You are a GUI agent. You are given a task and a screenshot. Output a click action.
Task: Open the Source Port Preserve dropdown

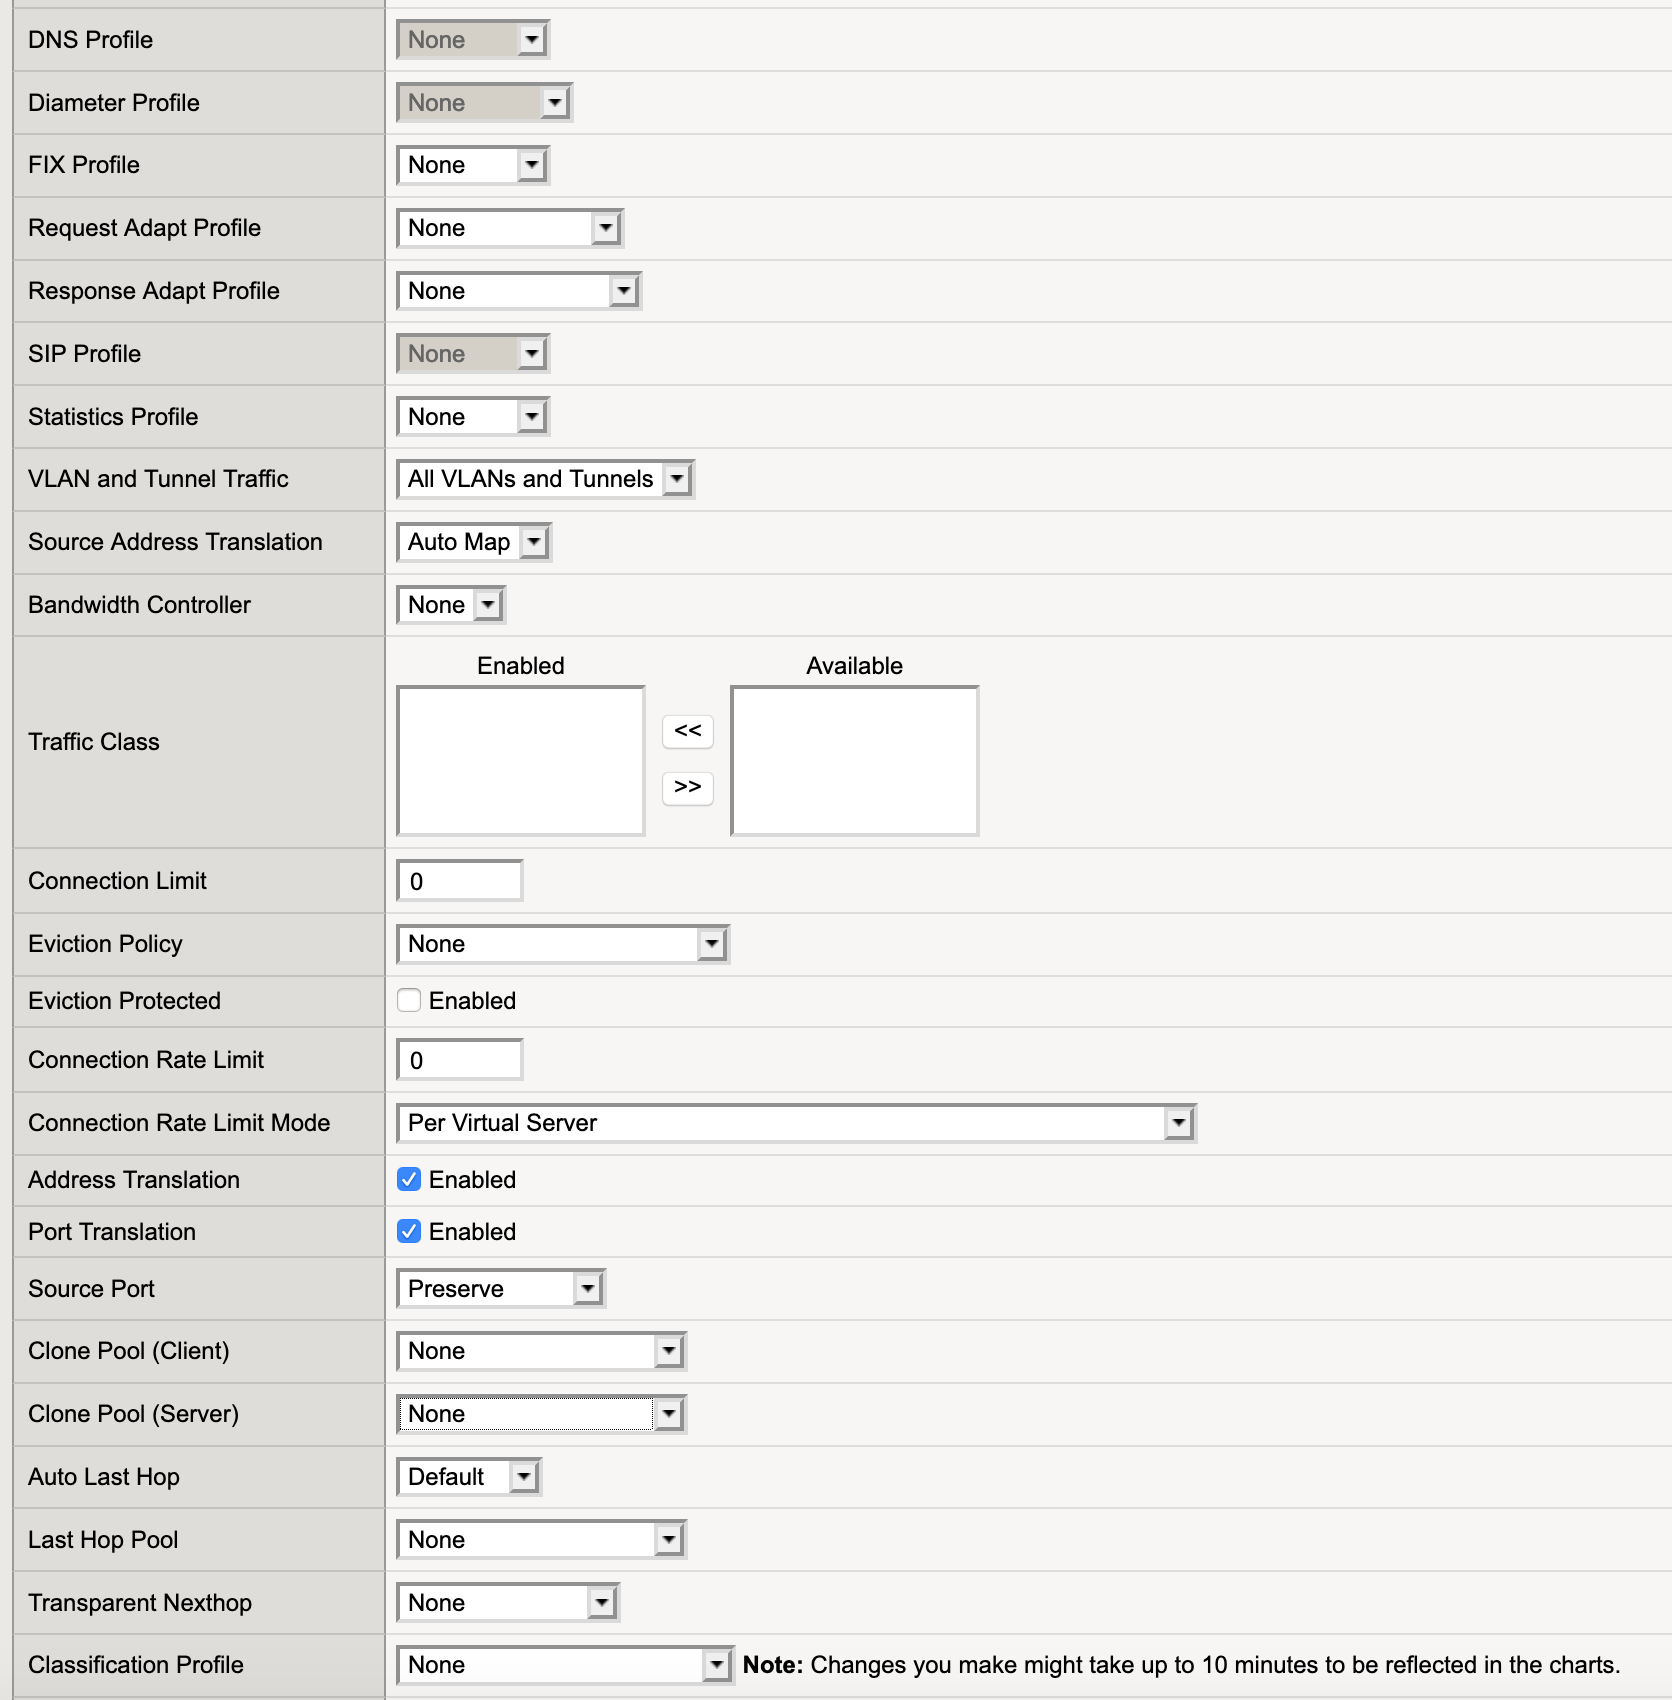[501, 1289]
